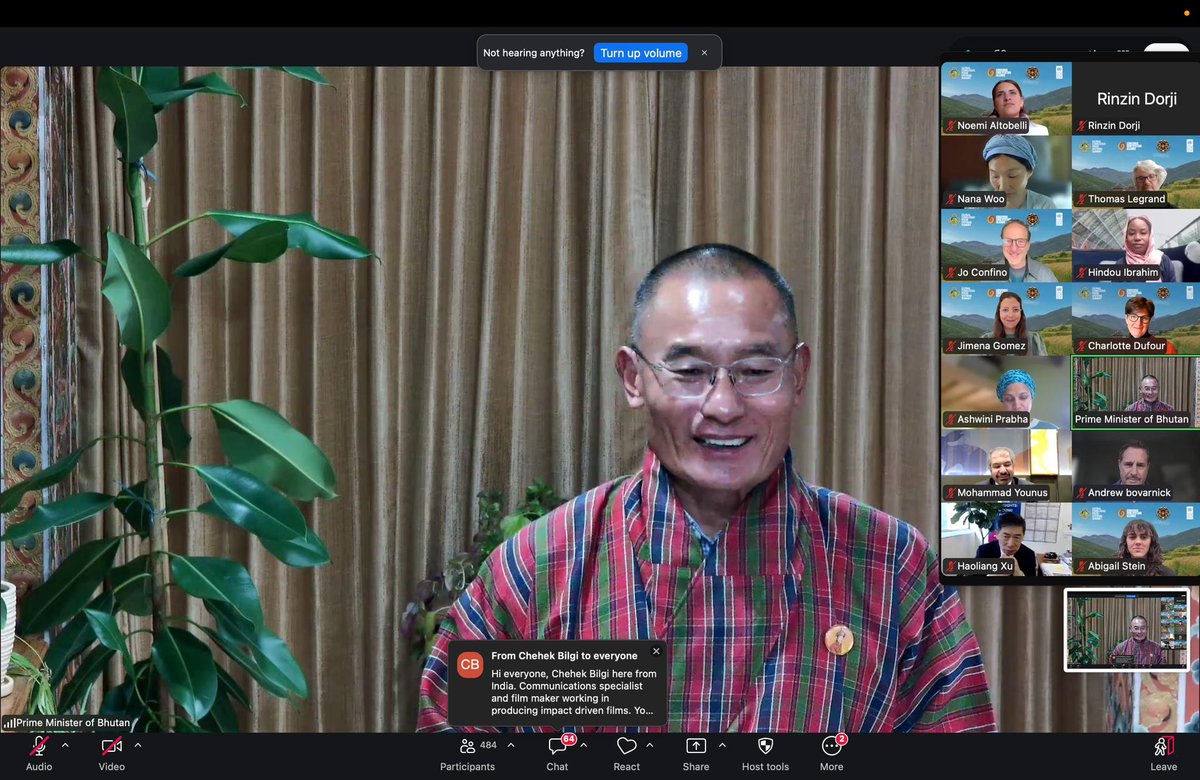Screen dimensions: 1200x780
Task: Click muted mic icon on Mohammad Younus
Action: 951,493
